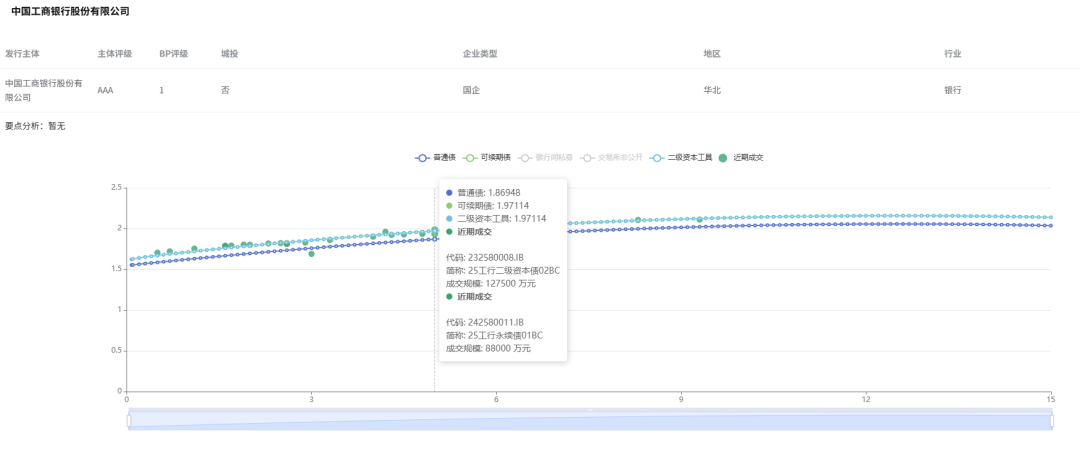Click the 发行主体 column header
Viewport: 1080px width, 462px height.
pos(23,54)
